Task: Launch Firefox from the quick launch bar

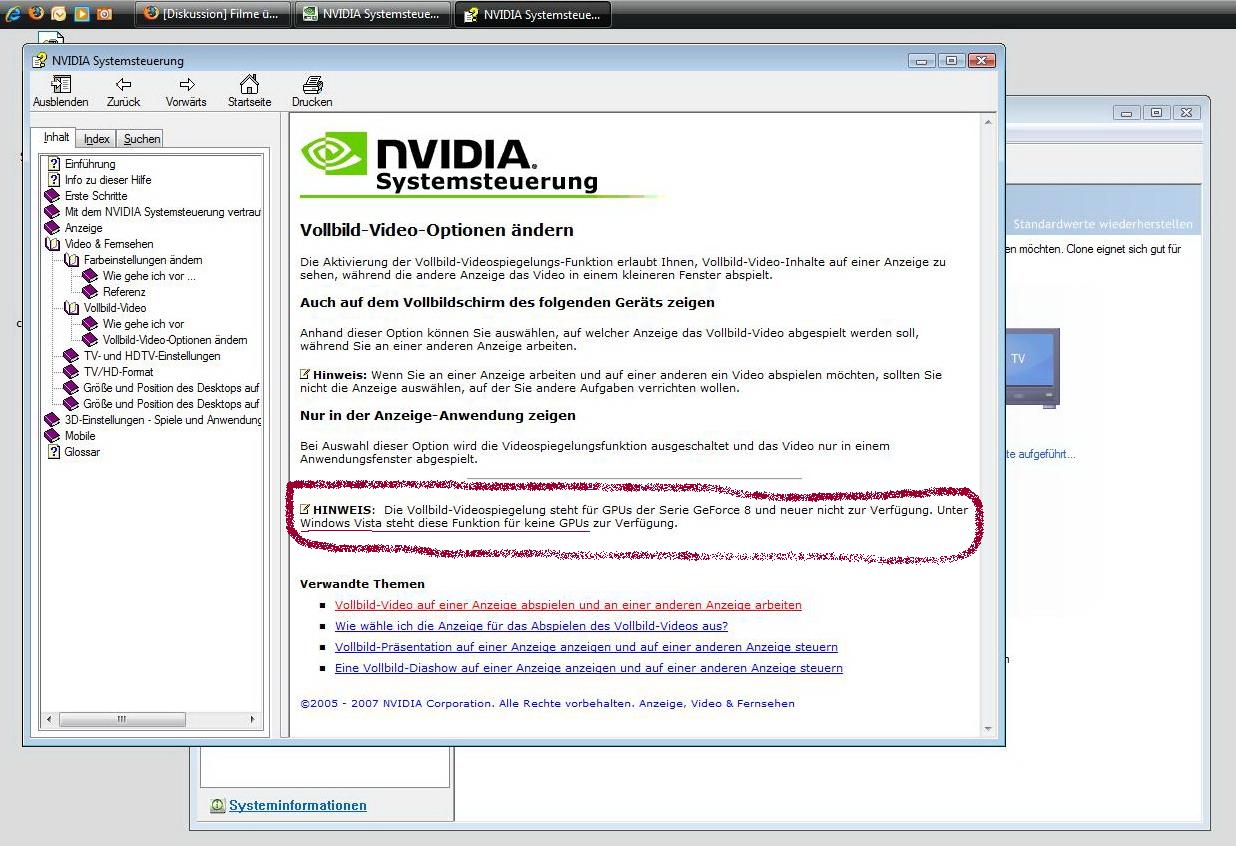Action: [37, 14]
